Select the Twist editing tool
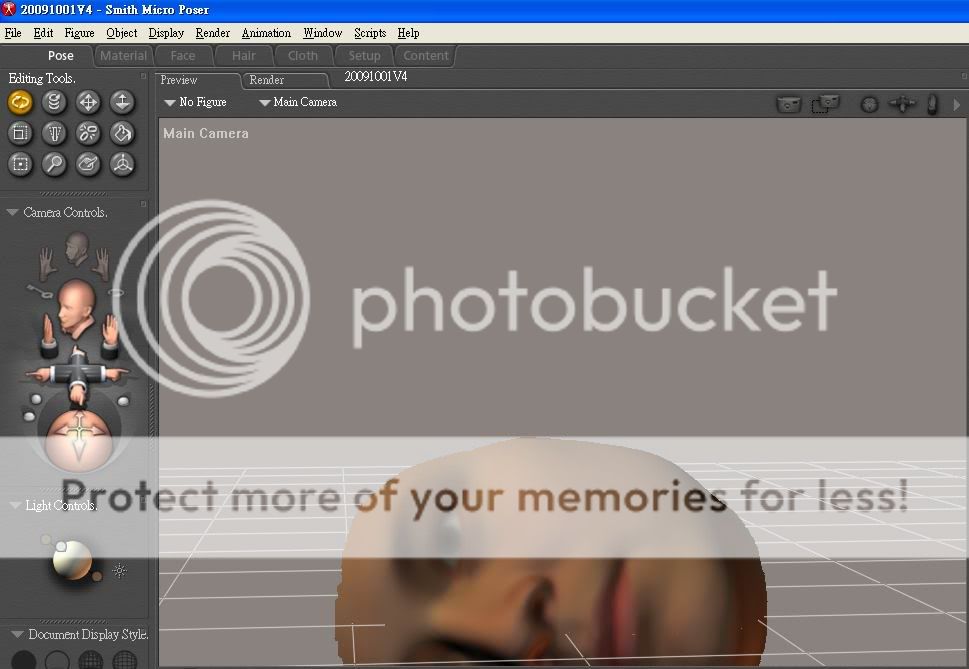The width and height of the screenshot is (969, 669). pos(54,102)
